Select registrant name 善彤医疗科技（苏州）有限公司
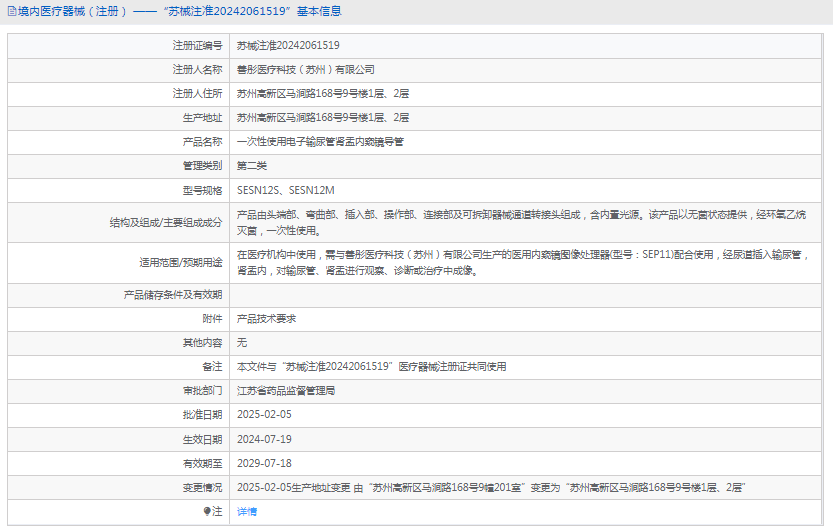The image size is (833, 529). 306,70
